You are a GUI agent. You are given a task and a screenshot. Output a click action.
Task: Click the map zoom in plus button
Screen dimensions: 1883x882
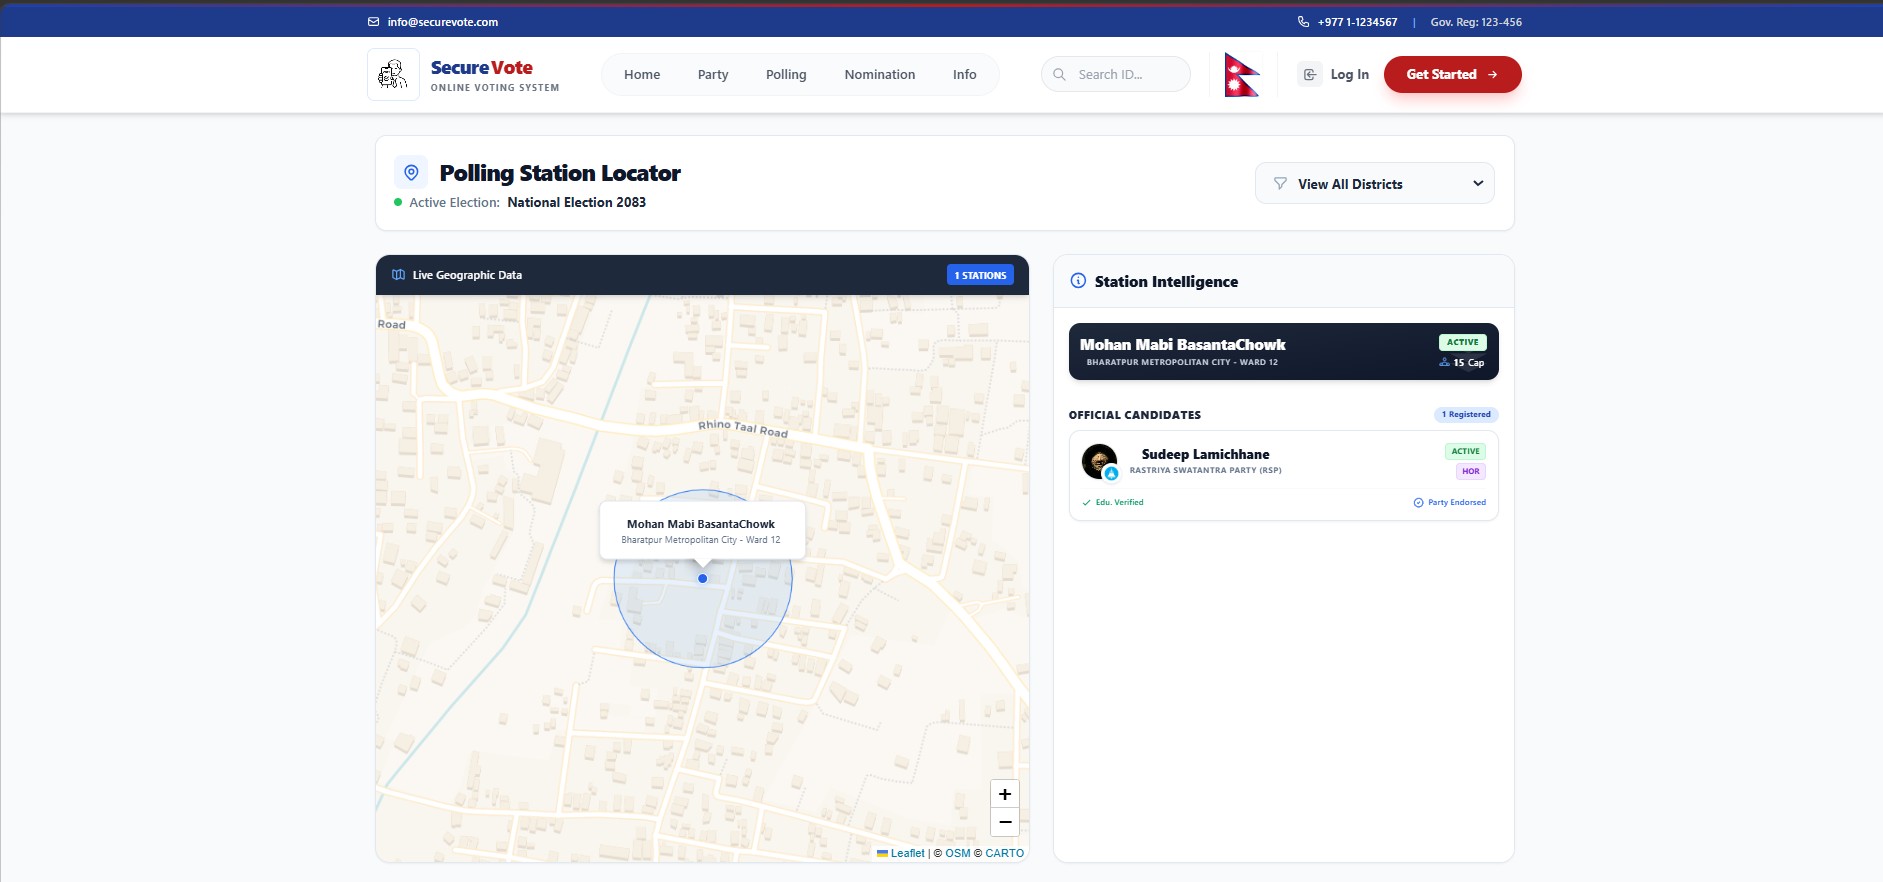[1004, 794]
